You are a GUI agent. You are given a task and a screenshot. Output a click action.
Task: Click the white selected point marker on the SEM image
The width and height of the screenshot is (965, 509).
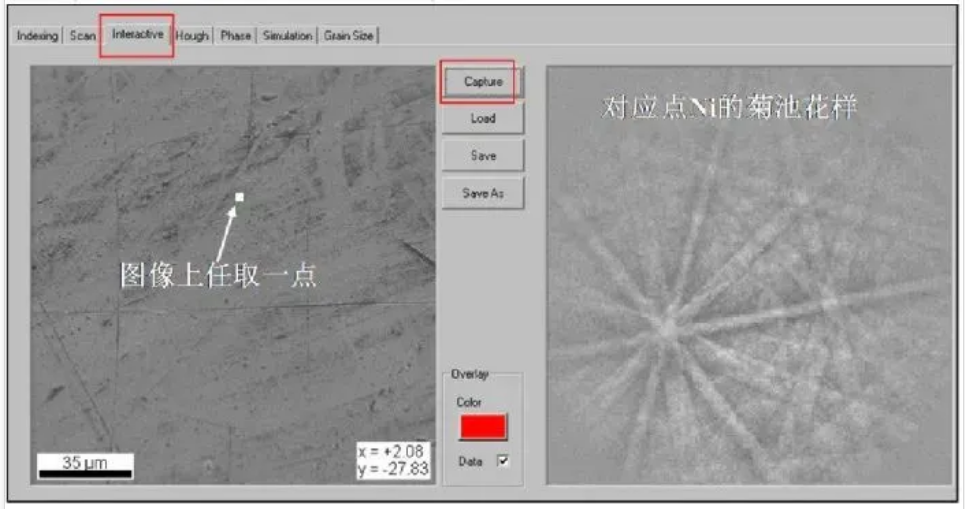pos(239,197)
